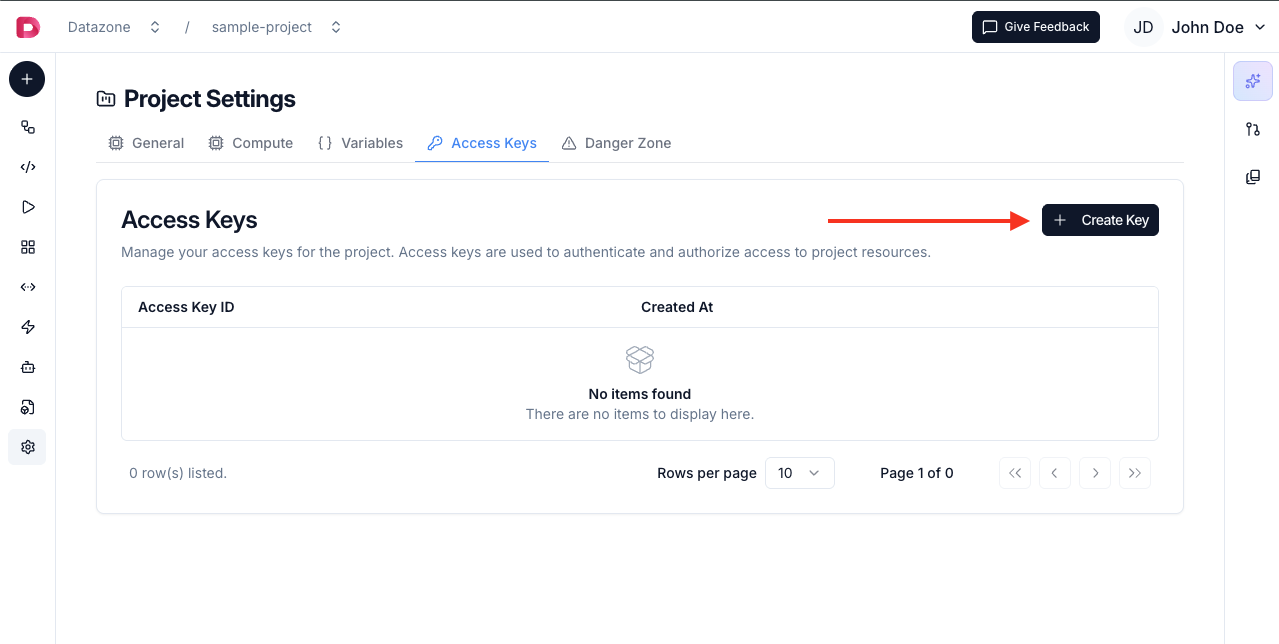Image resolution: width=1279 pixels, height=644 pixels.
Task: Open the apps grid in the sidebar
Action: (x=27, y=247)
